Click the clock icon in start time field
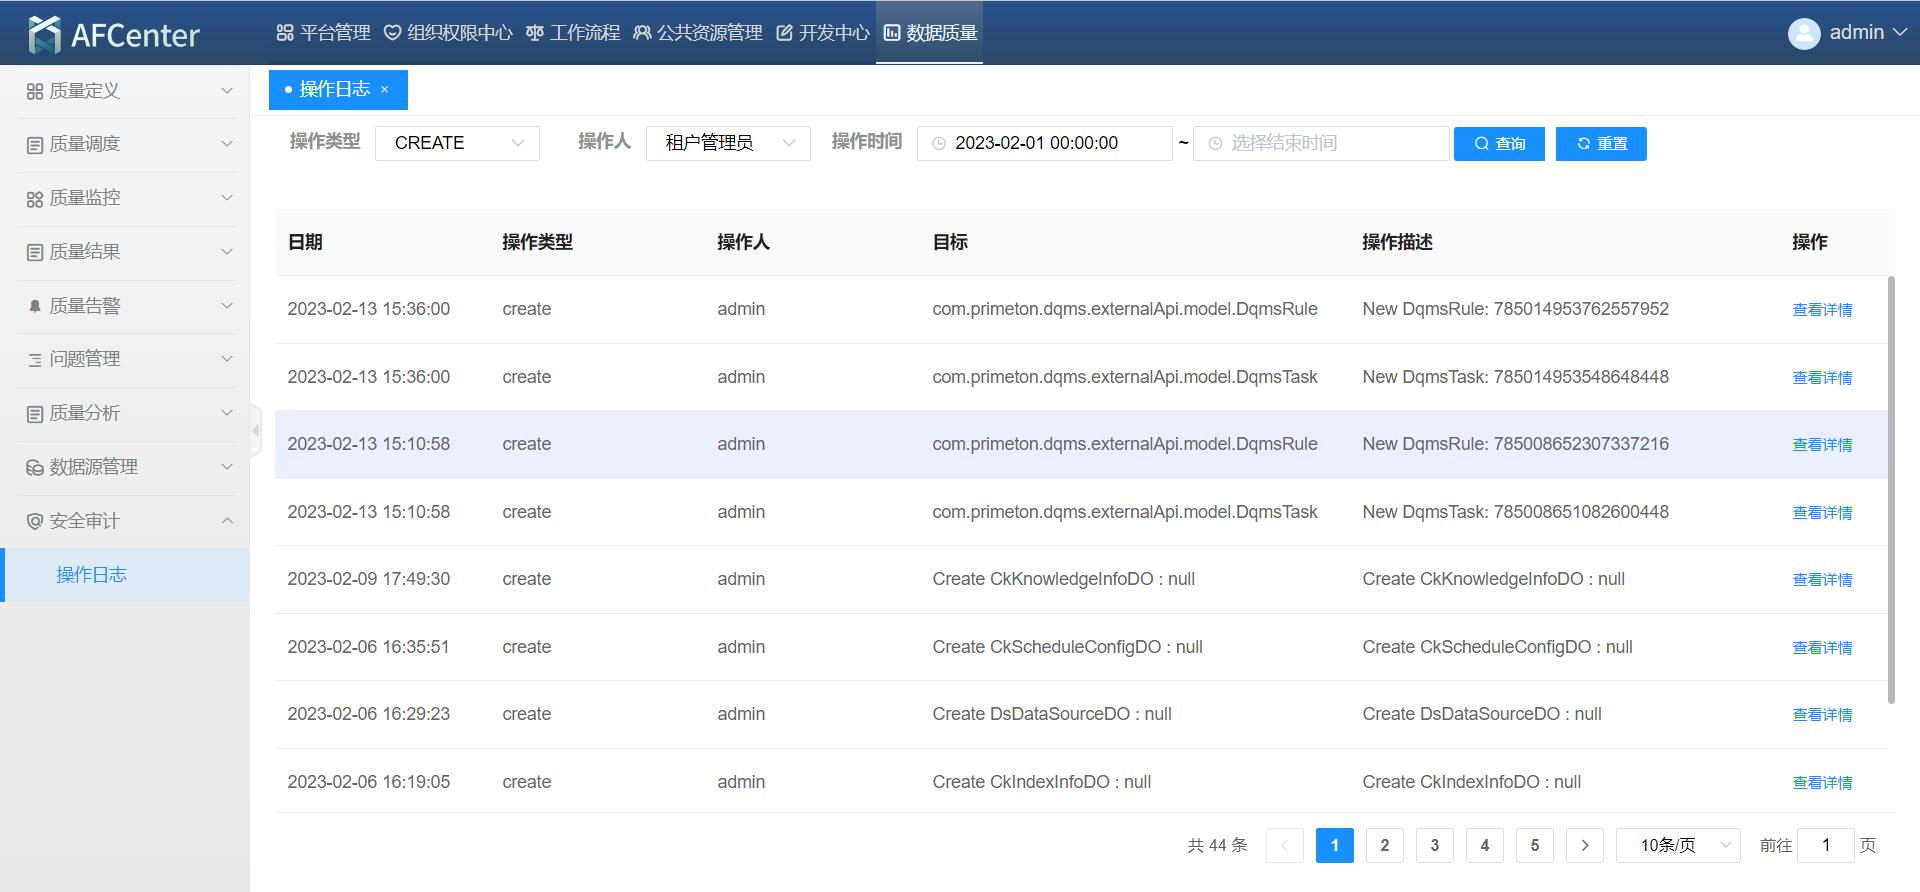Viewport: 1920px width, 892px height. (939, 144)
